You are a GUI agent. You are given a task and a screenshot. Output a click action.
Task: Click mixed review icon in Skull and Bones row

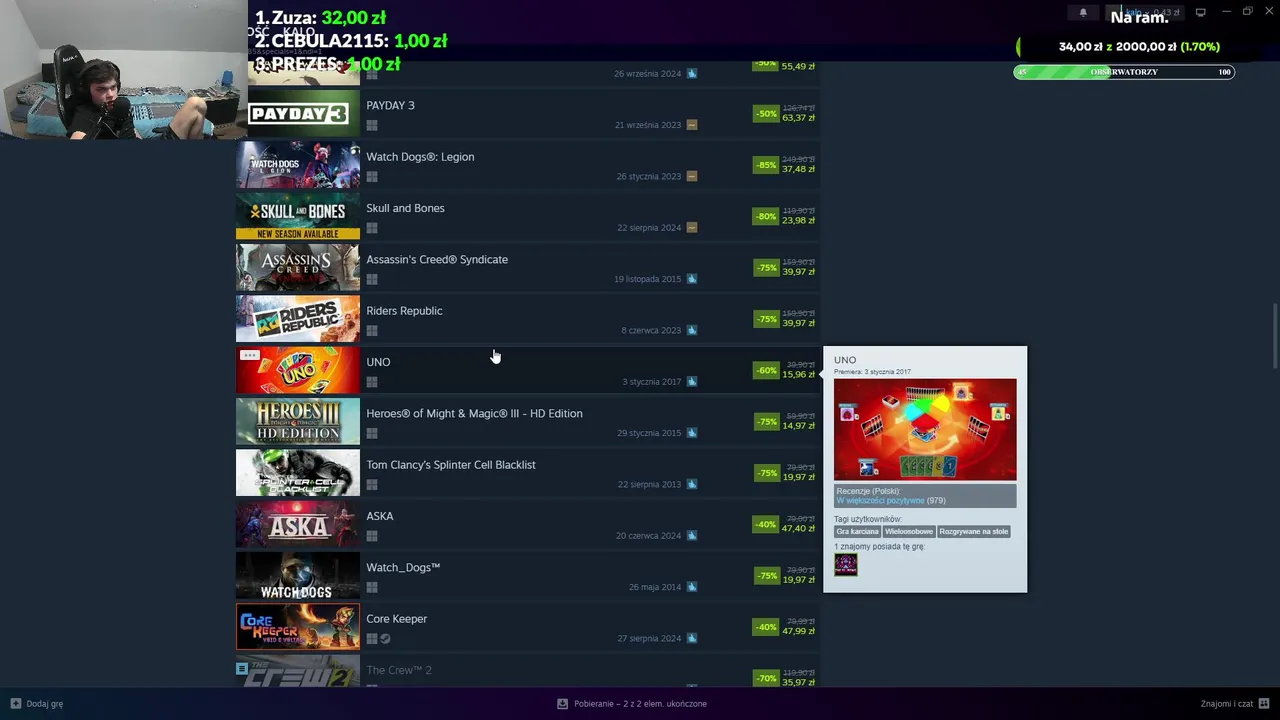point(692,227)
